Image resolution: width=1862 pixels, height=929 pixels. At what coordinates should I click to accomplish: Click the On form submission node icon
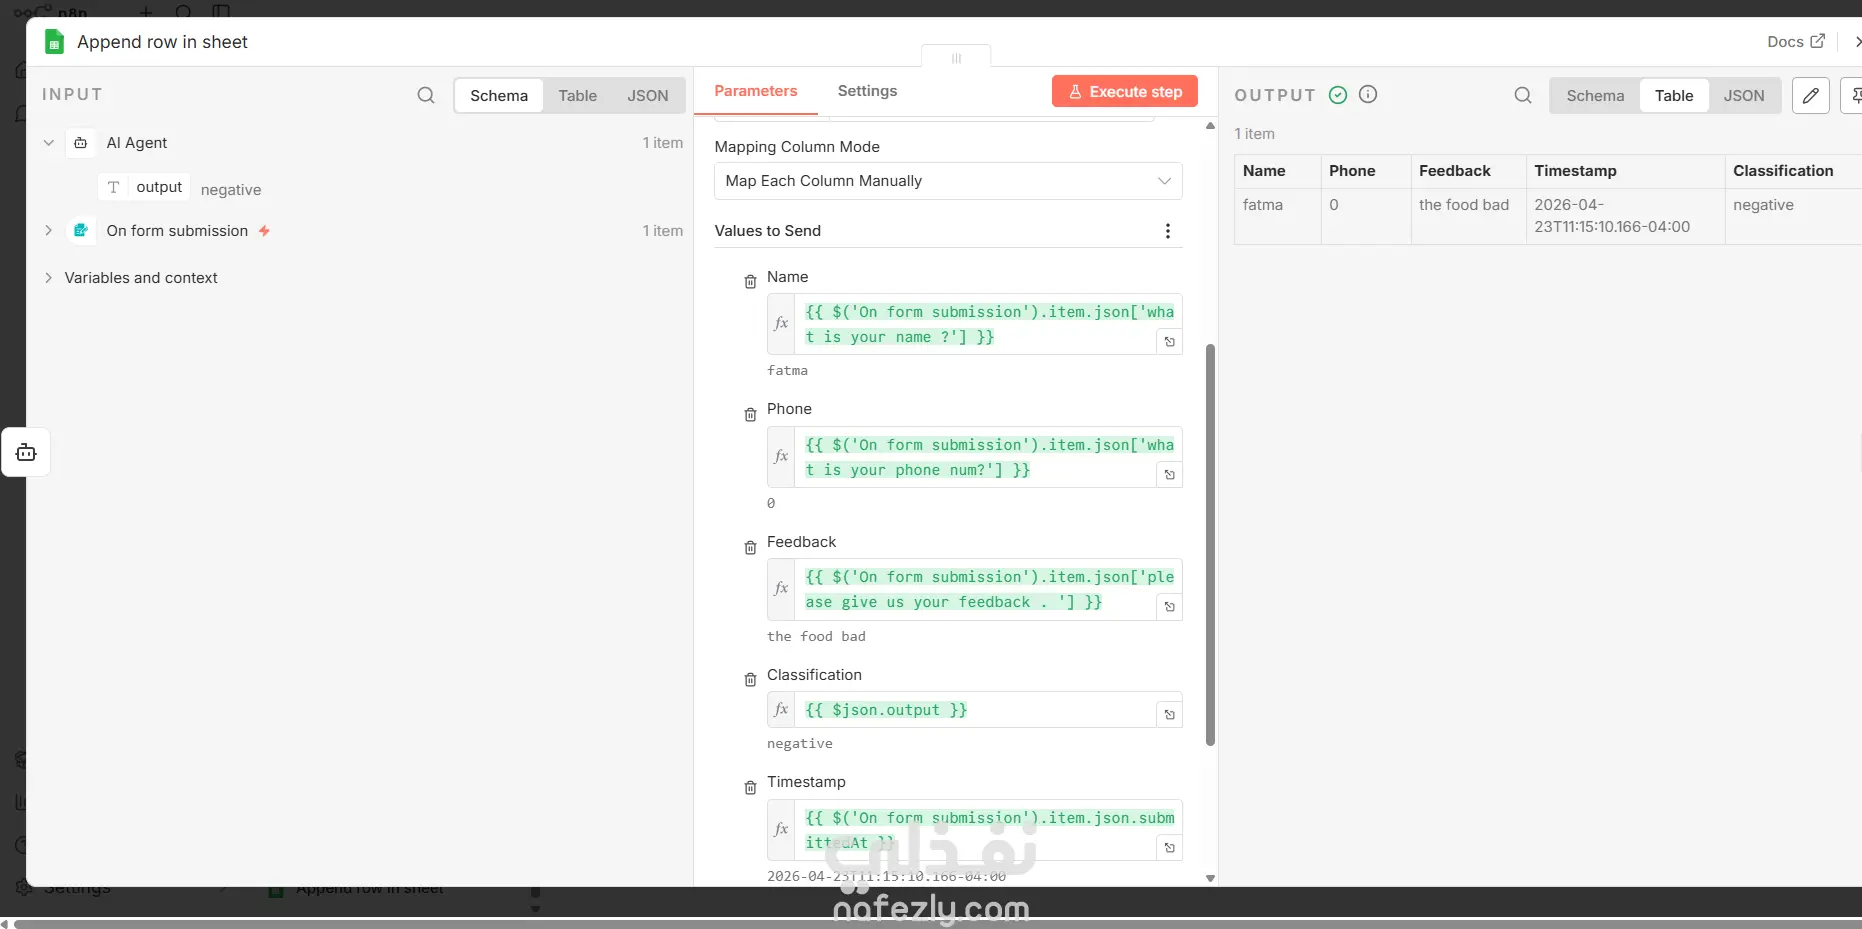click(81, 231)
